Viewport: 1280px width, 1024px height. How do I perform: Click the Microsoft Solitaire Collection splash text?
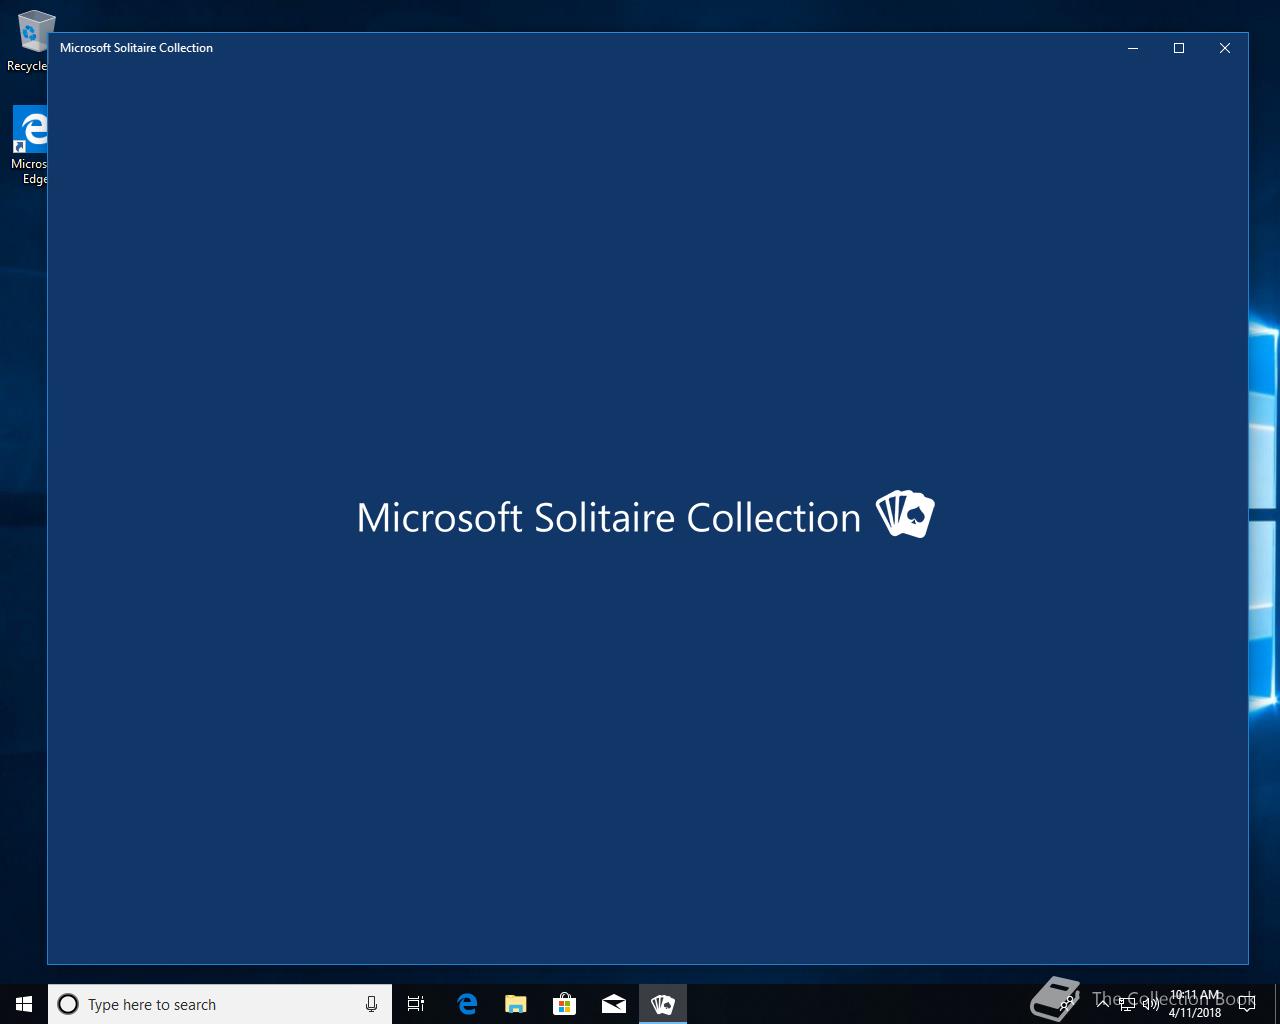coord(609,518)
